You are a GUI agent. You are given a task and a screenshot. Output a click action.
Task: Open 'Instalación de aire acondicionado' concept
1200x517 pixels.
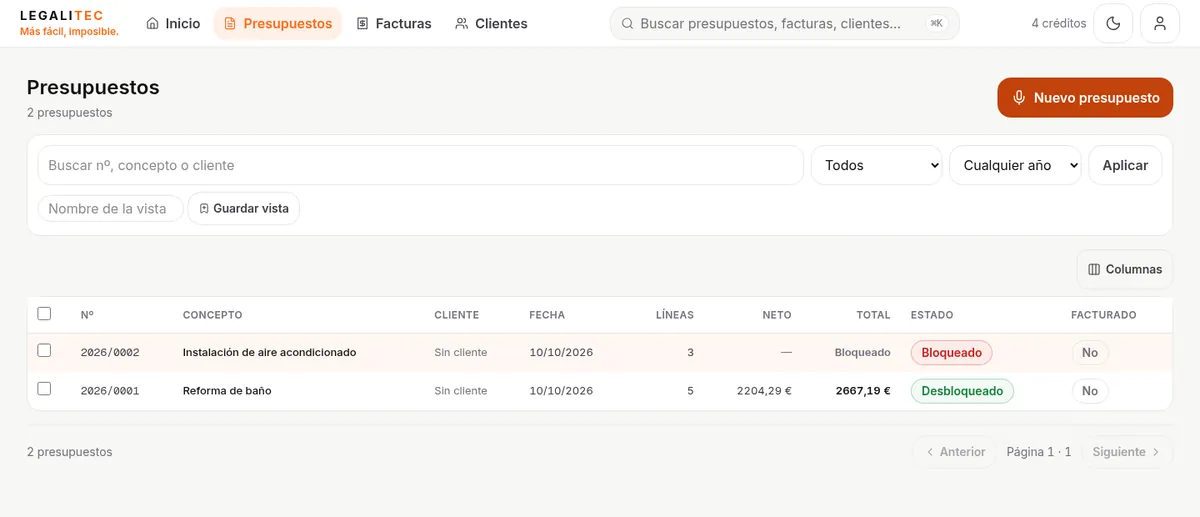pos(269,352)
